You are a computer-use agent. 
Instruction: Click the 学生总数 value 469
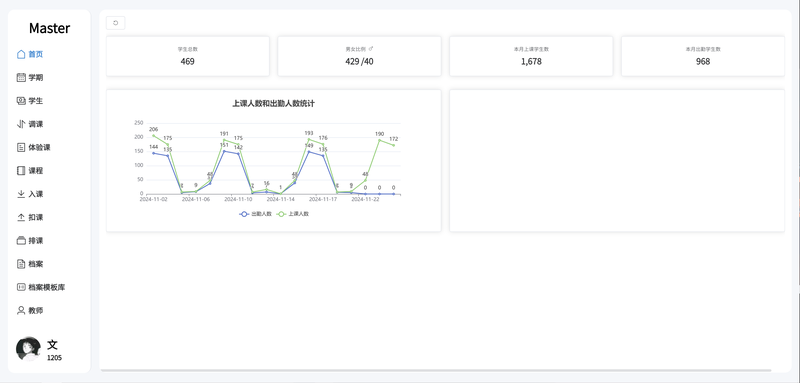(x=187, y=62)
